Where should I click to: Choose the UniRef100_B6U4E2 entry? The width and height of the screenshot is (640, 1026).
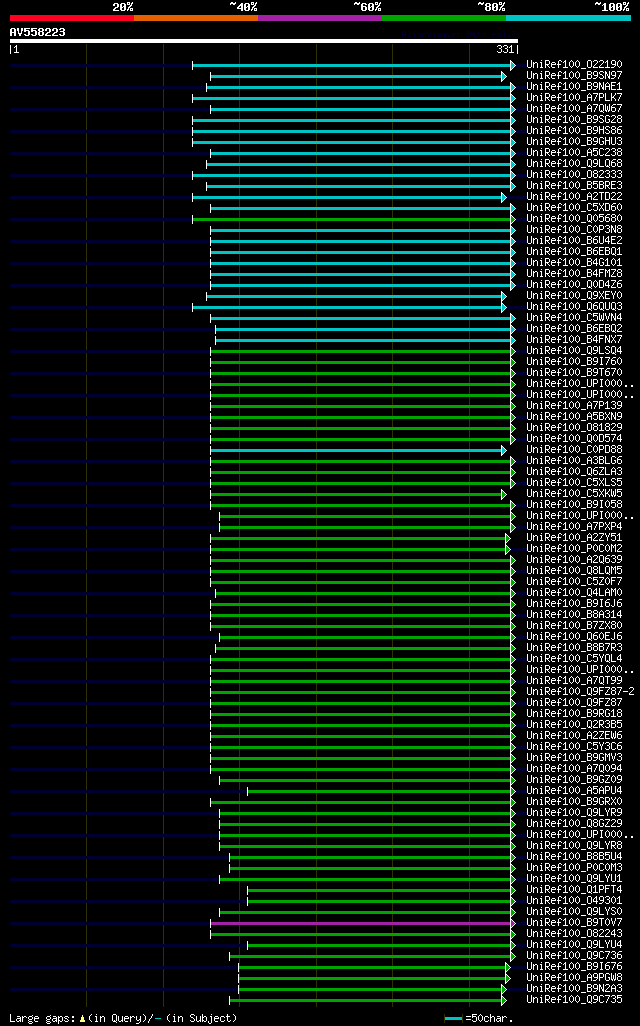(x=574, y=240)
